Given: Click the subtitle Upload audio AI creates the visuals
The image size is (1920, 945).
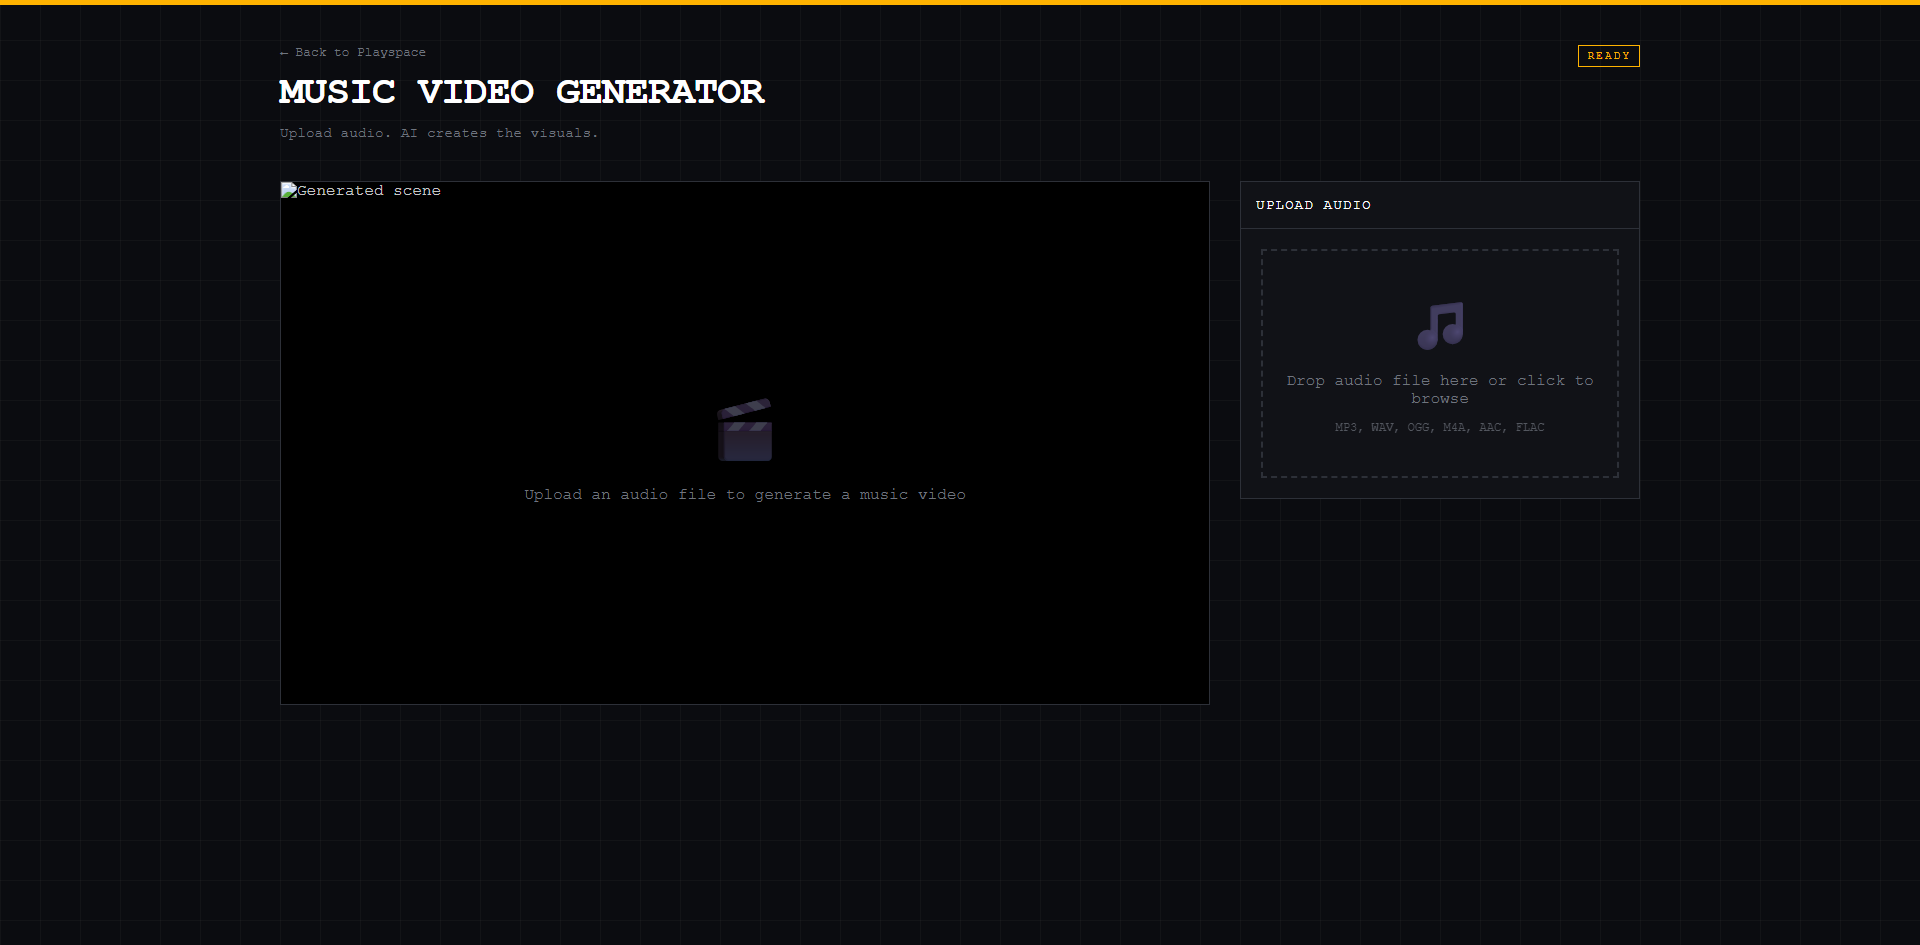Looking at the screenshot, I should [x=438, y=132].
